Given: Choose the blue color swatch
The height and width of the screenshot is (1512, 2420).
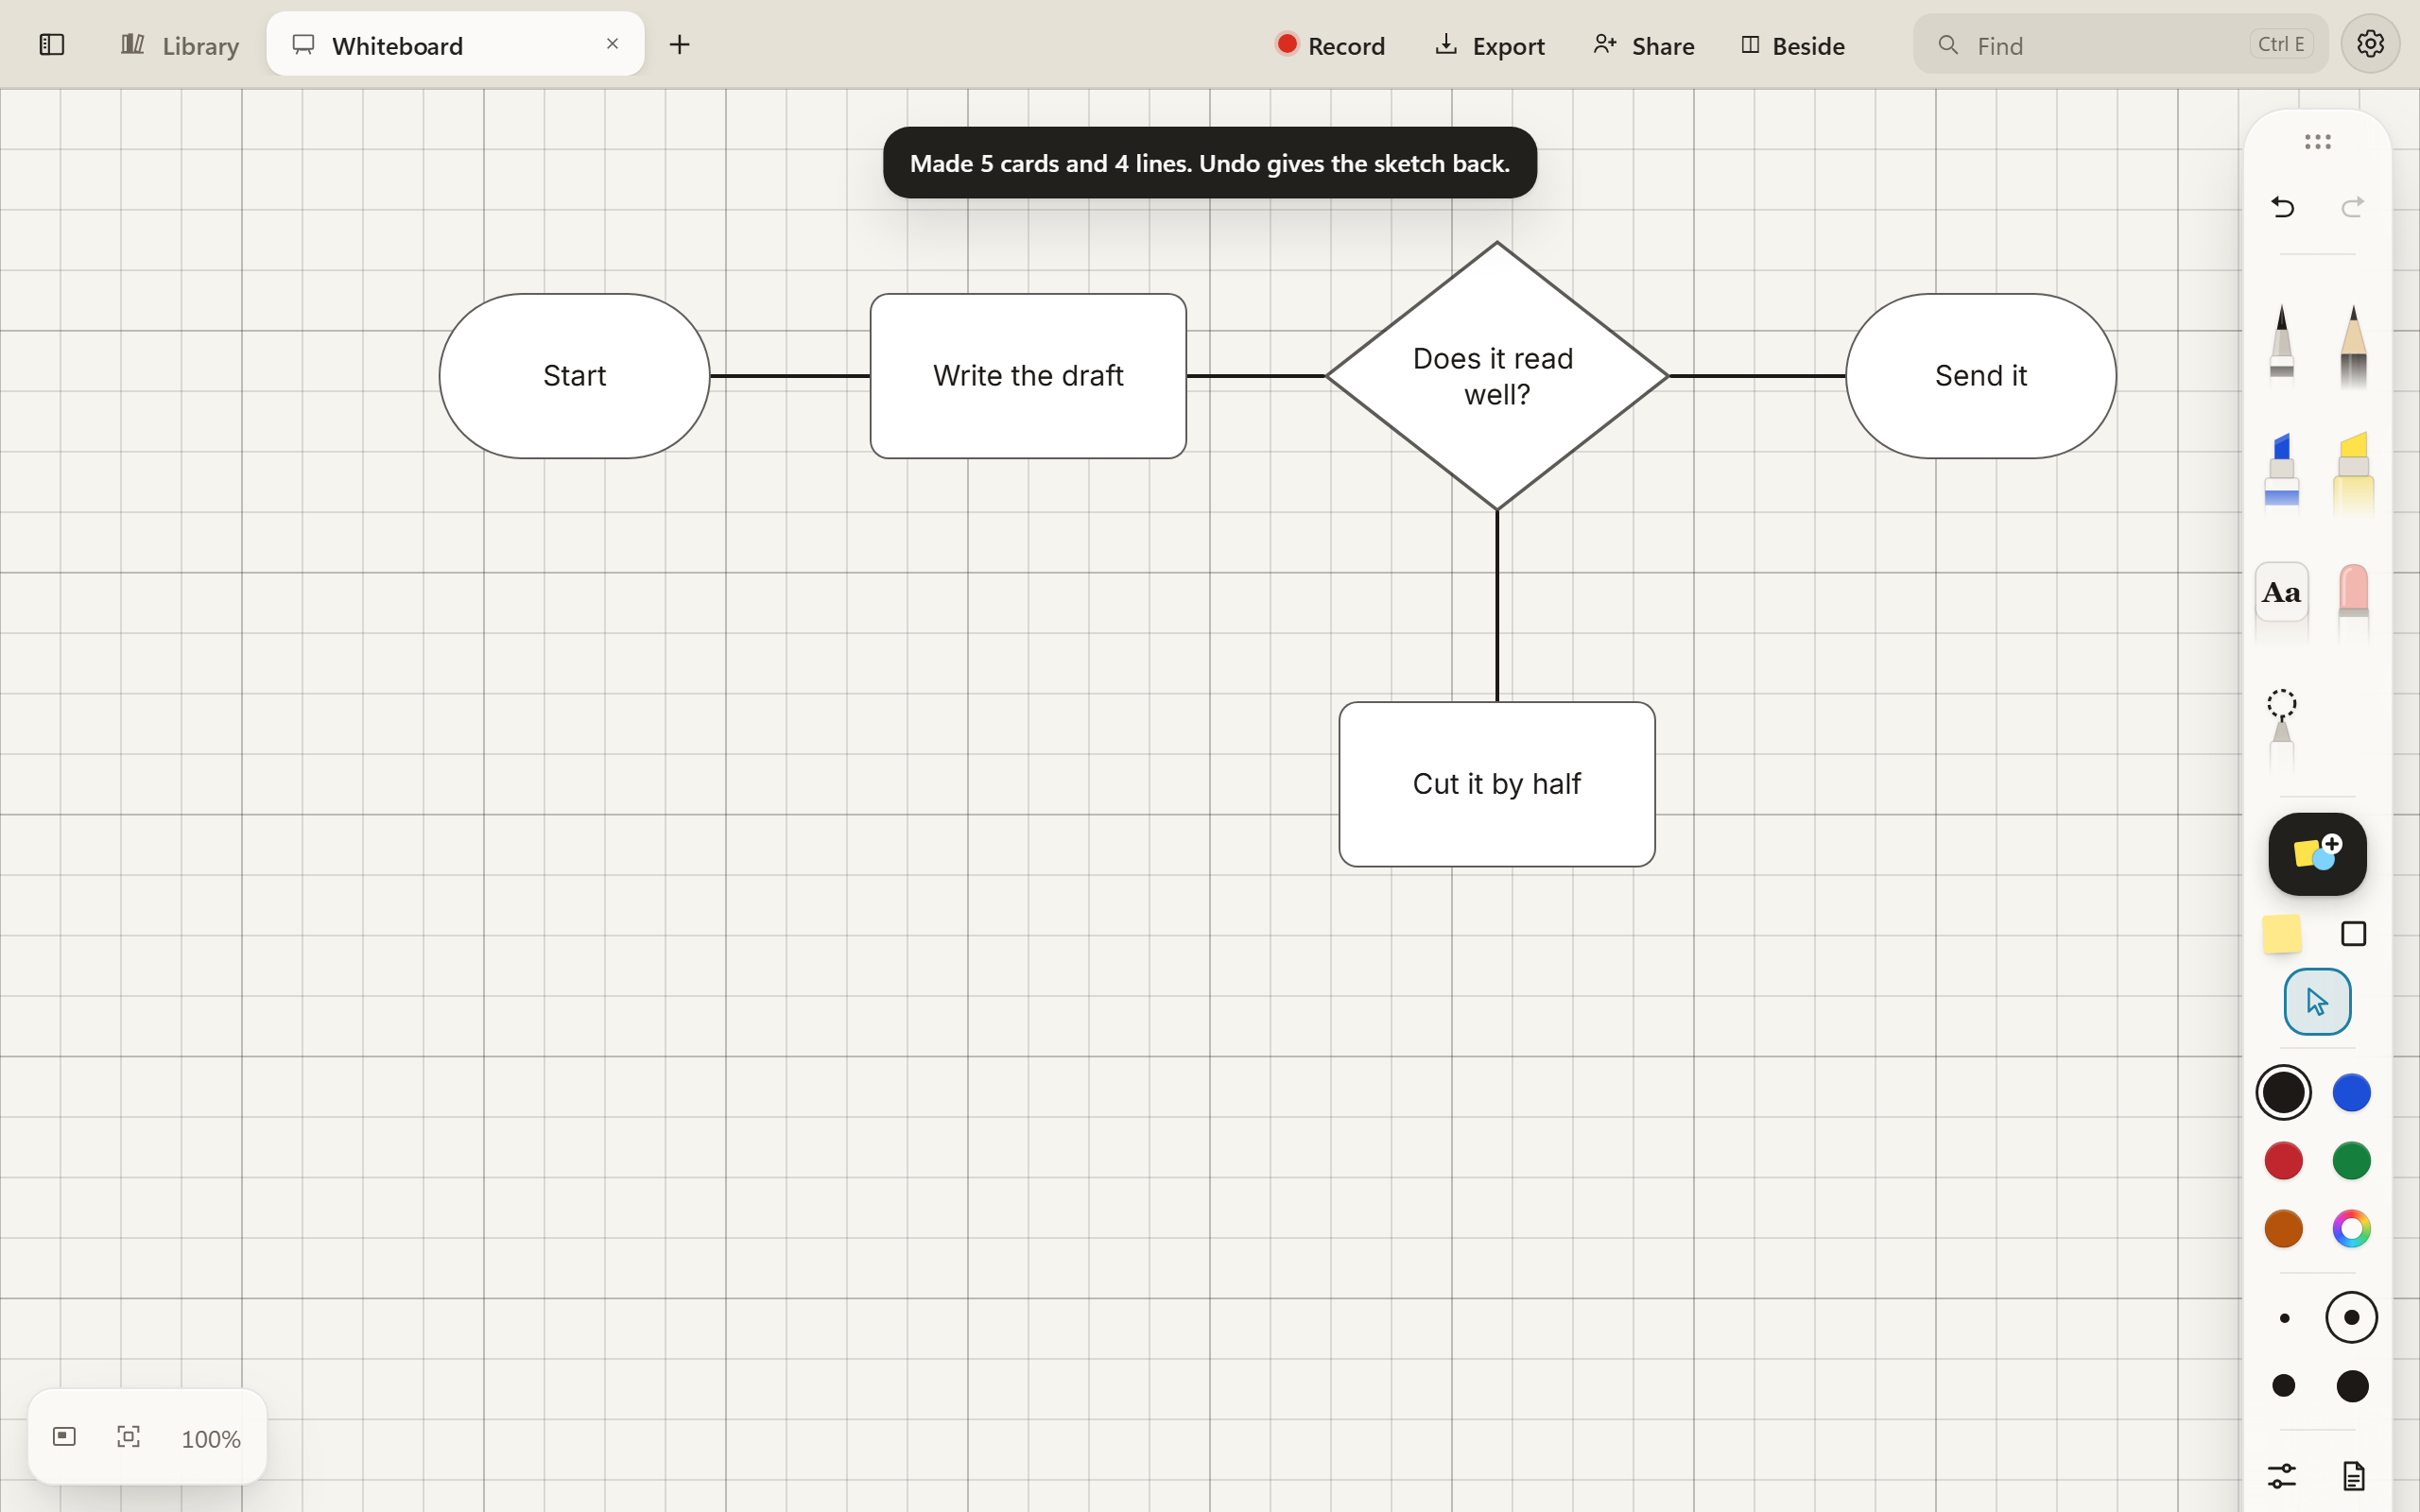Looking at the screenshot, I should click(2352, 1092).
